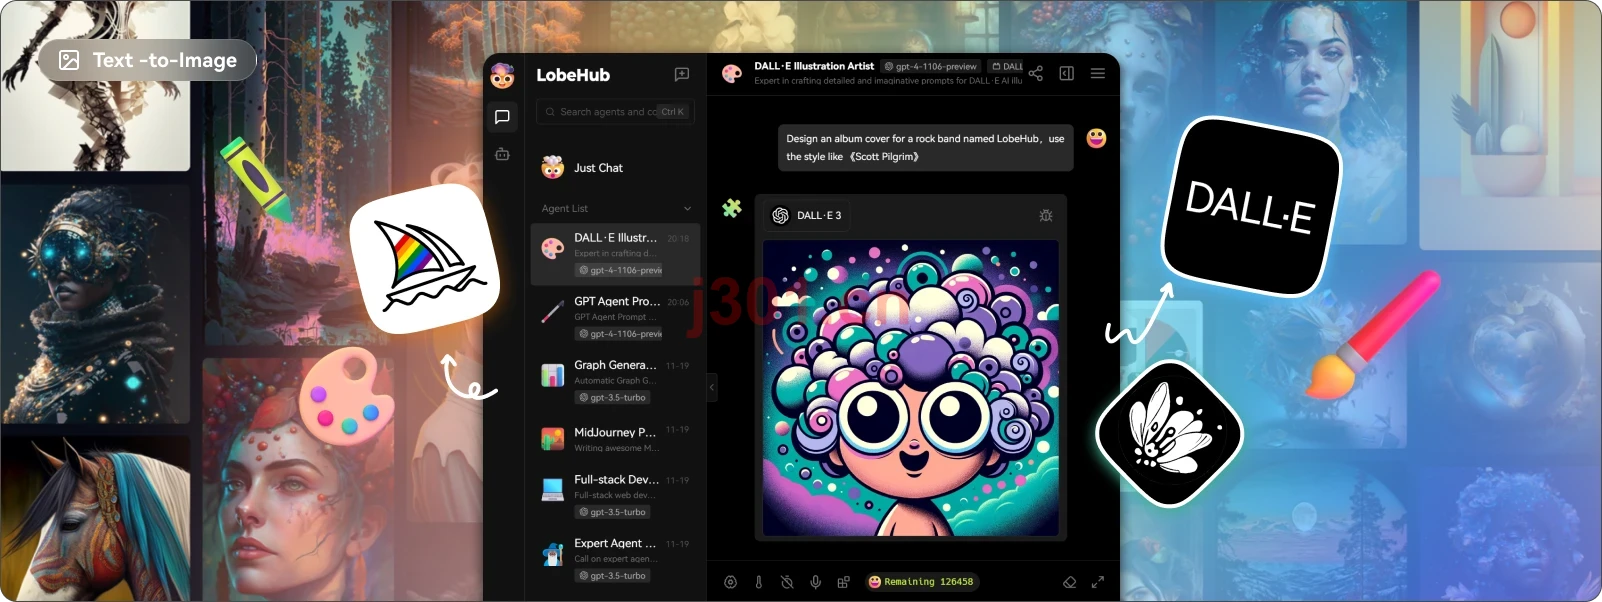
Task: Collapse the session list panel handle
Action: [x=712, y=387]
